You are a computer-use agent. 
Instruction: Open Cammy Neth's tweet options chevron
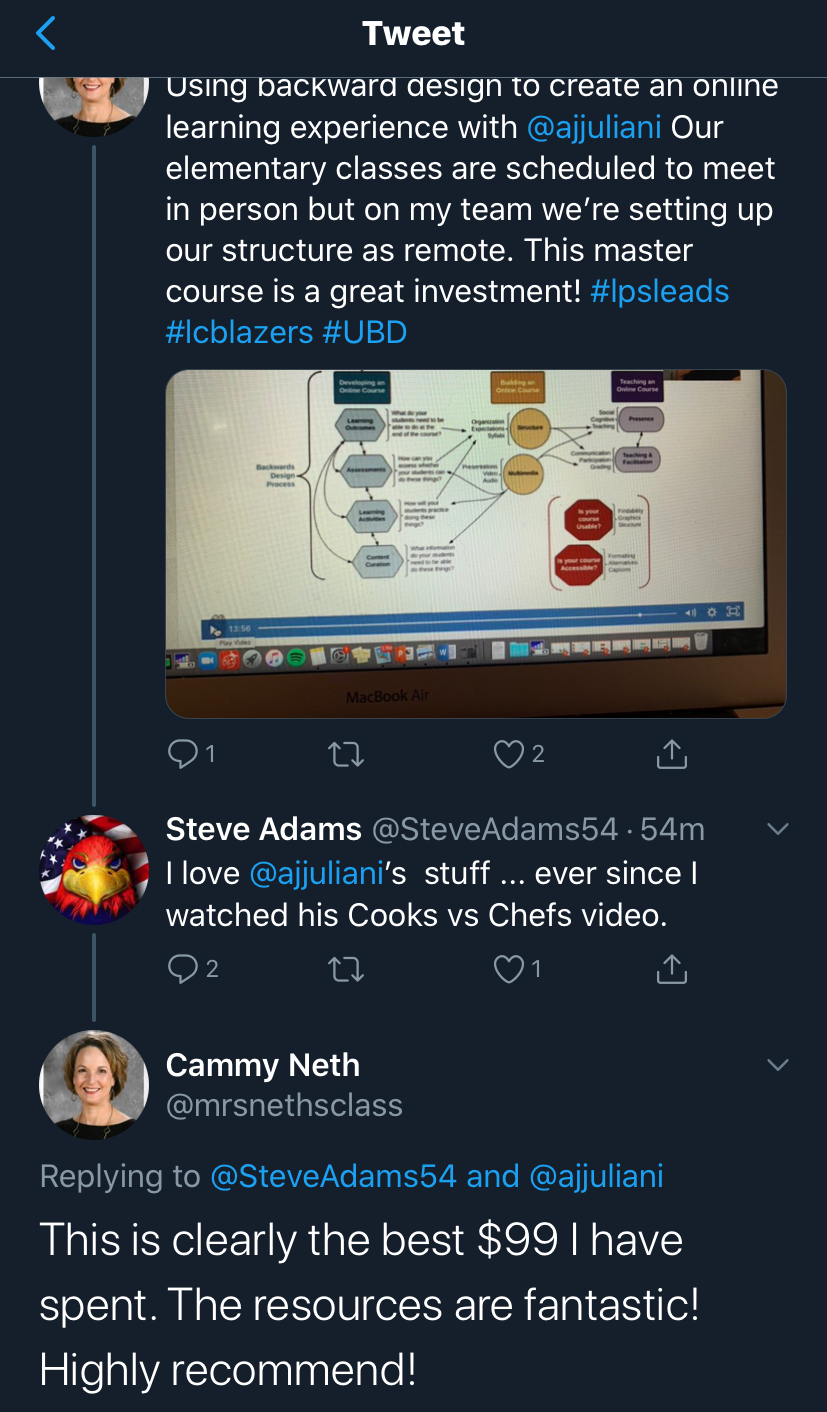(x=777, y=1065)
